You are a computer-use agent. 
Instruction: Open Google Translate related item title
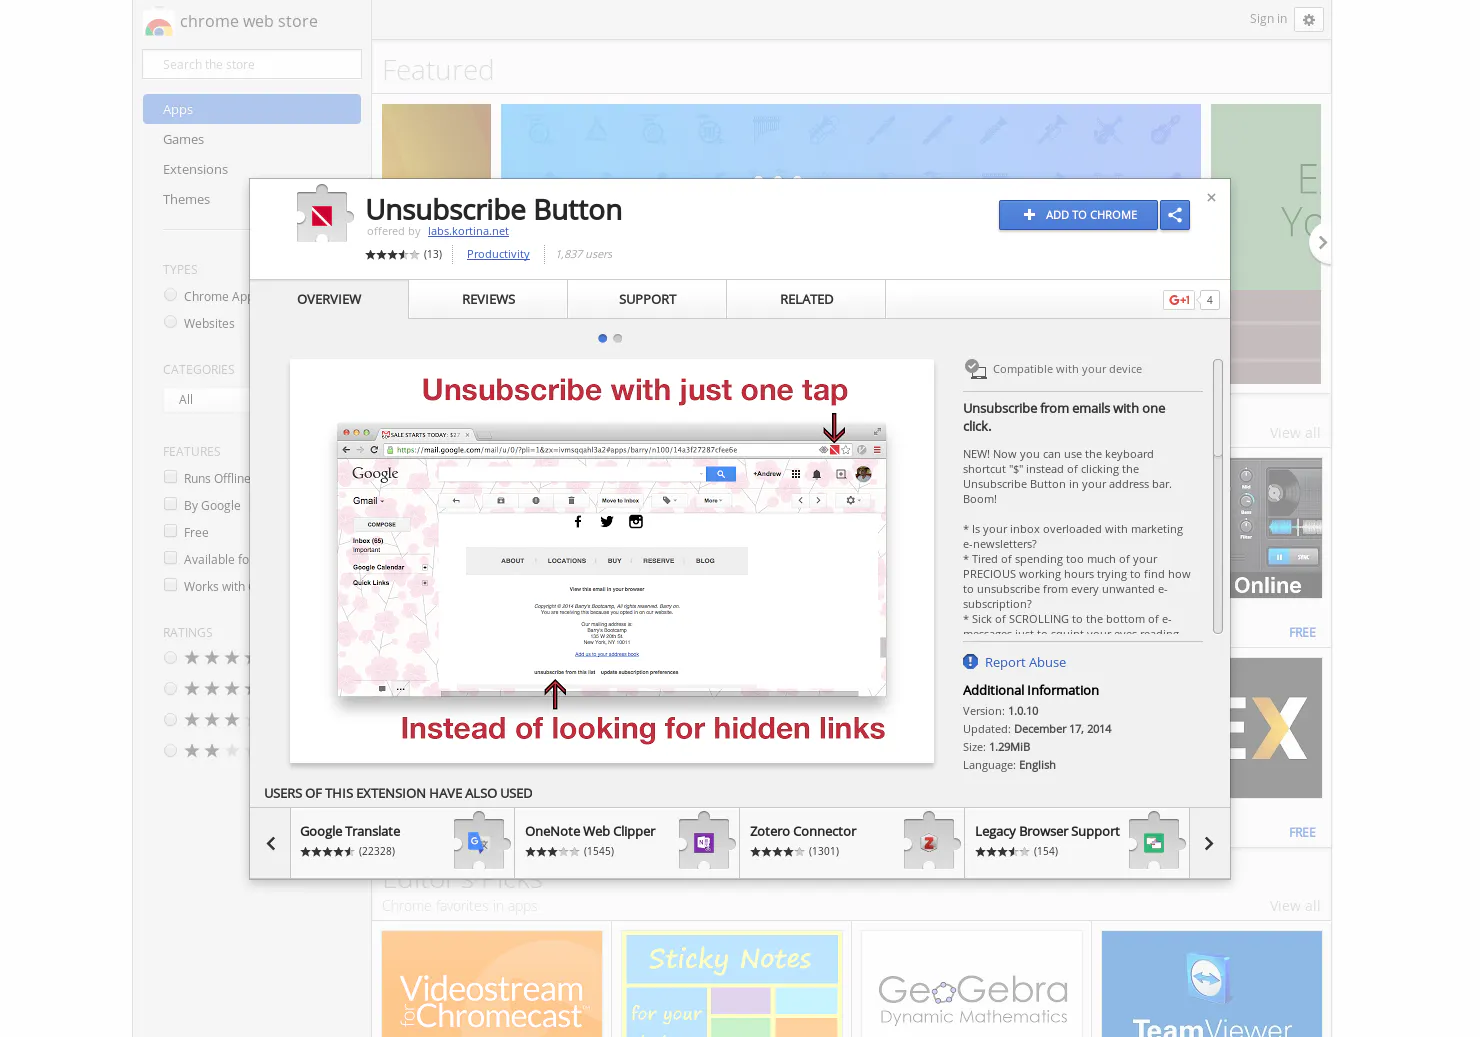pyautogui.click(x=350, y=832)
